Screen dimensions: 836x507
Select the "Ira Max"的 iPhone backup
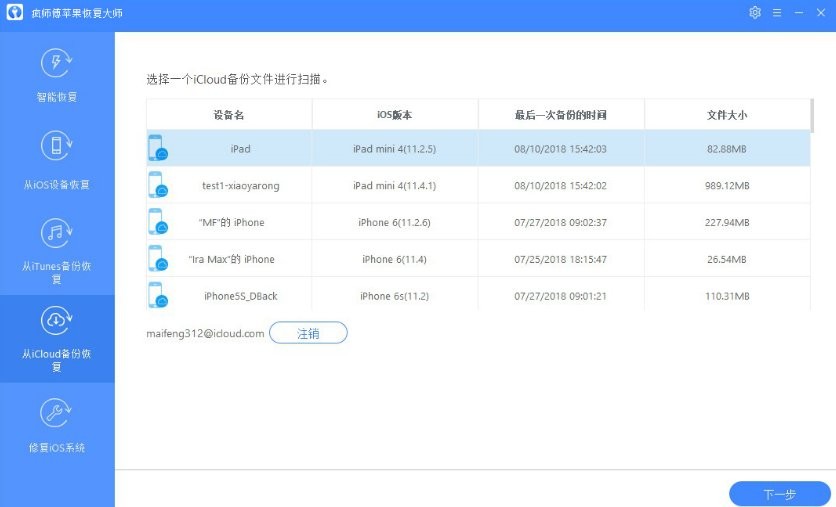[478, 259]
